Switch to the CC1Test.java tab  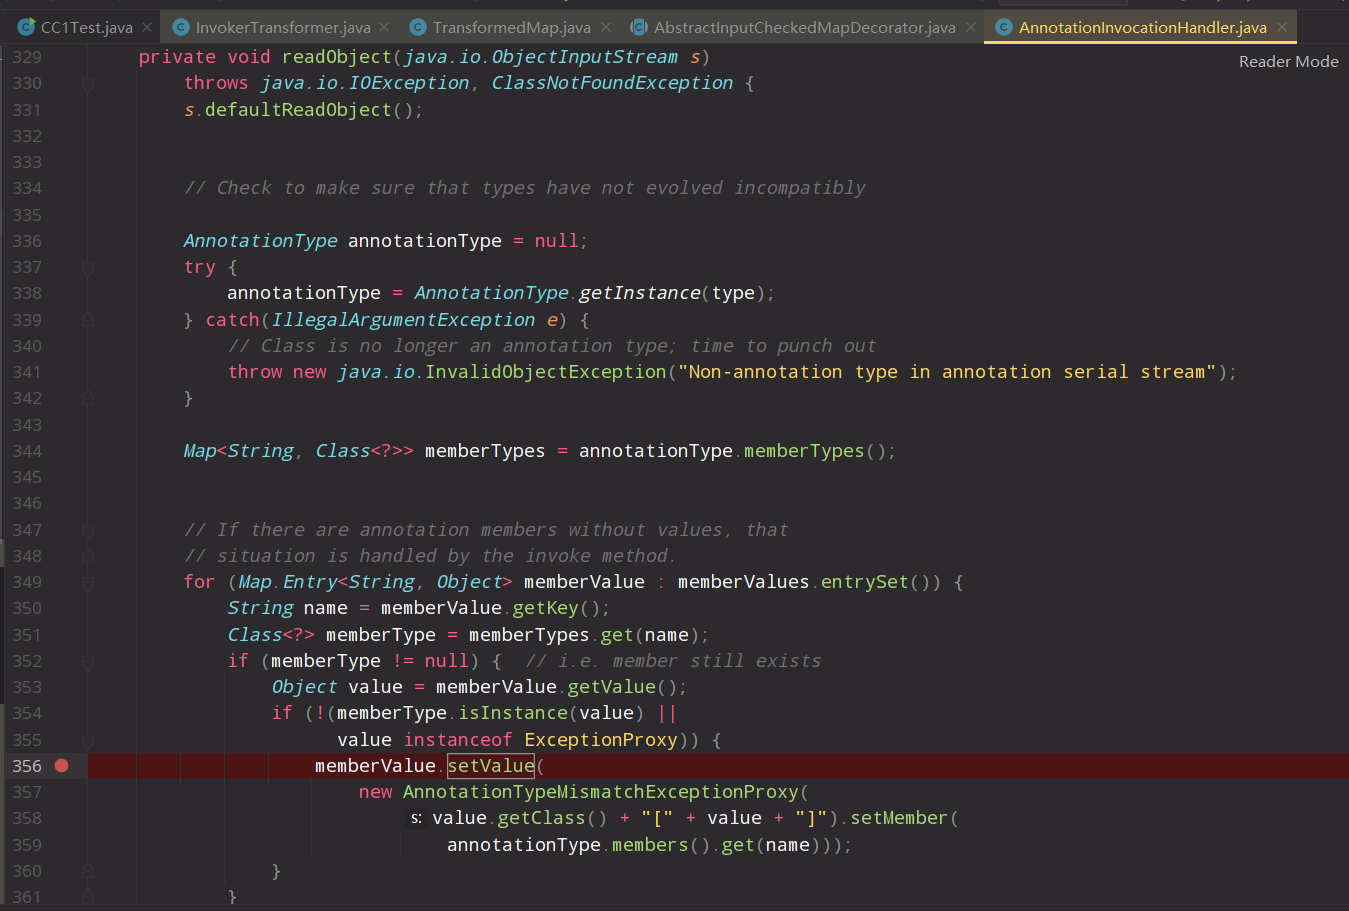pos(86,27)
